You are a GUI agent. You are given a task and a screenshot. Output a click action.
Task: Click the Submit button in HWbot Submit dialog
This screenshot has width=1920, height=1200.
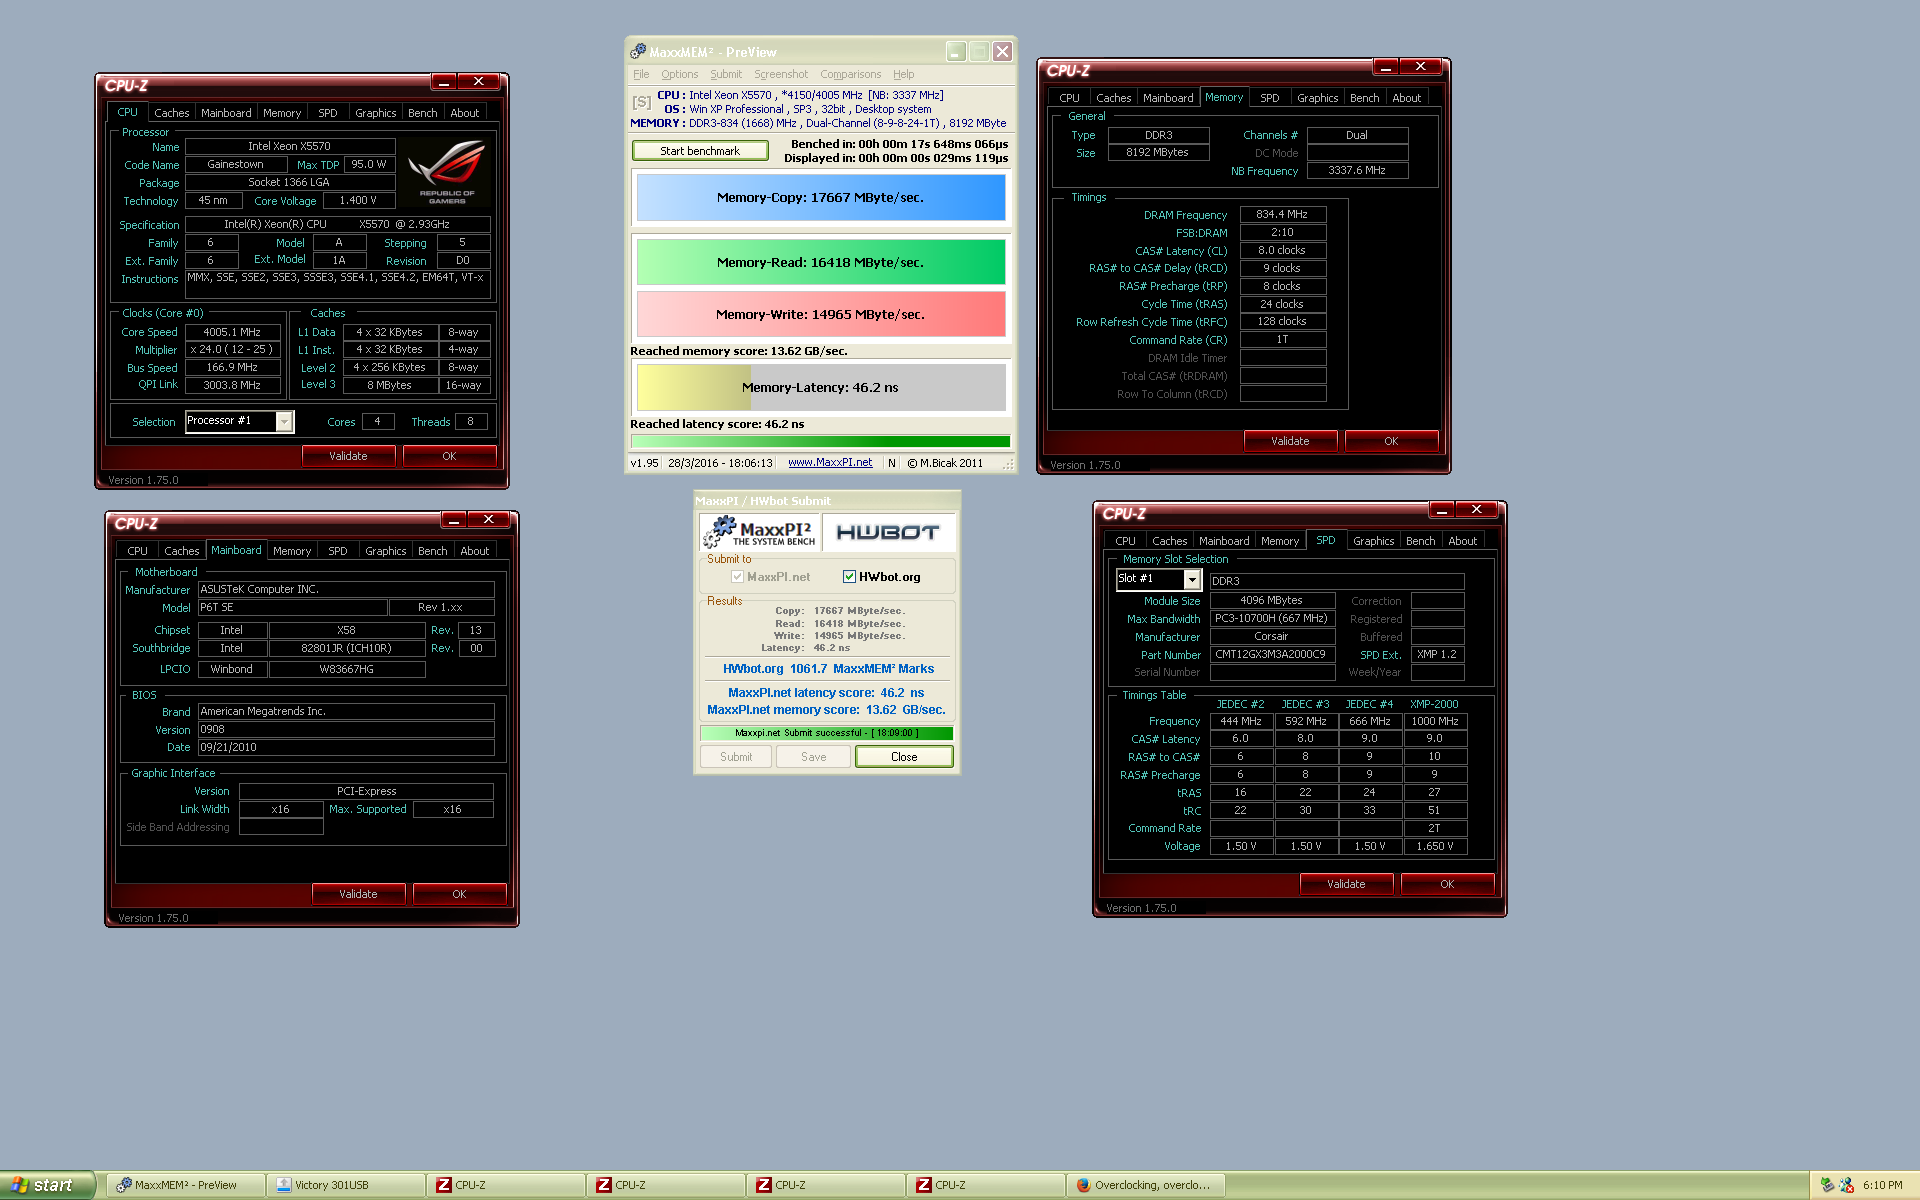click(x=736, y=757)
